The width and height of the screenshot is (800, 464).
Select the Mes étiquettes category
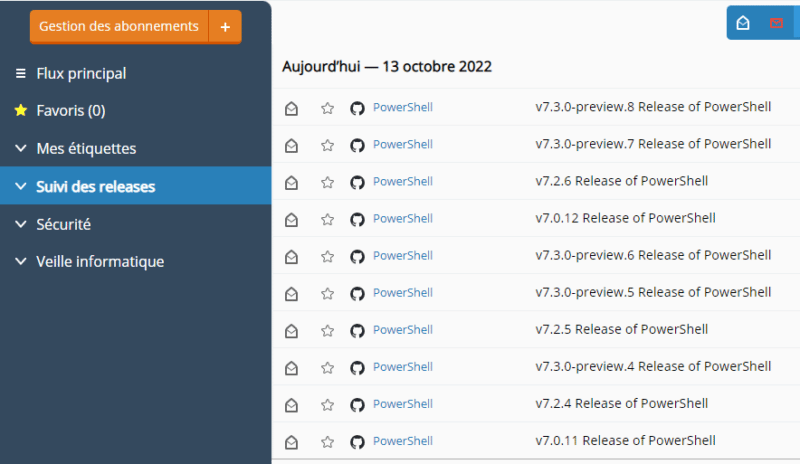(86, 149)
